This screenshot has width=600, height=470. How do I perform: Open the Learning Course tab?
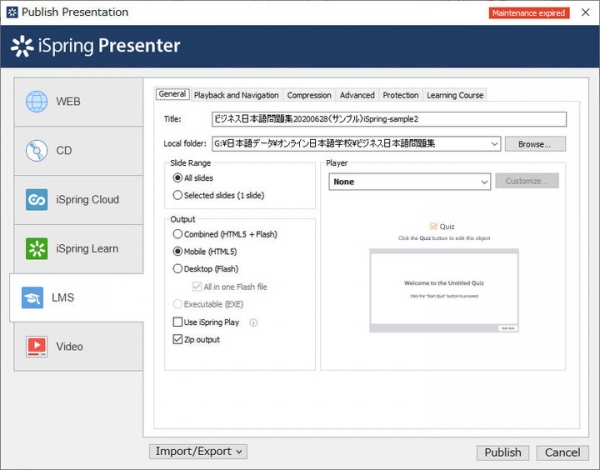click(x=455, y=95)
